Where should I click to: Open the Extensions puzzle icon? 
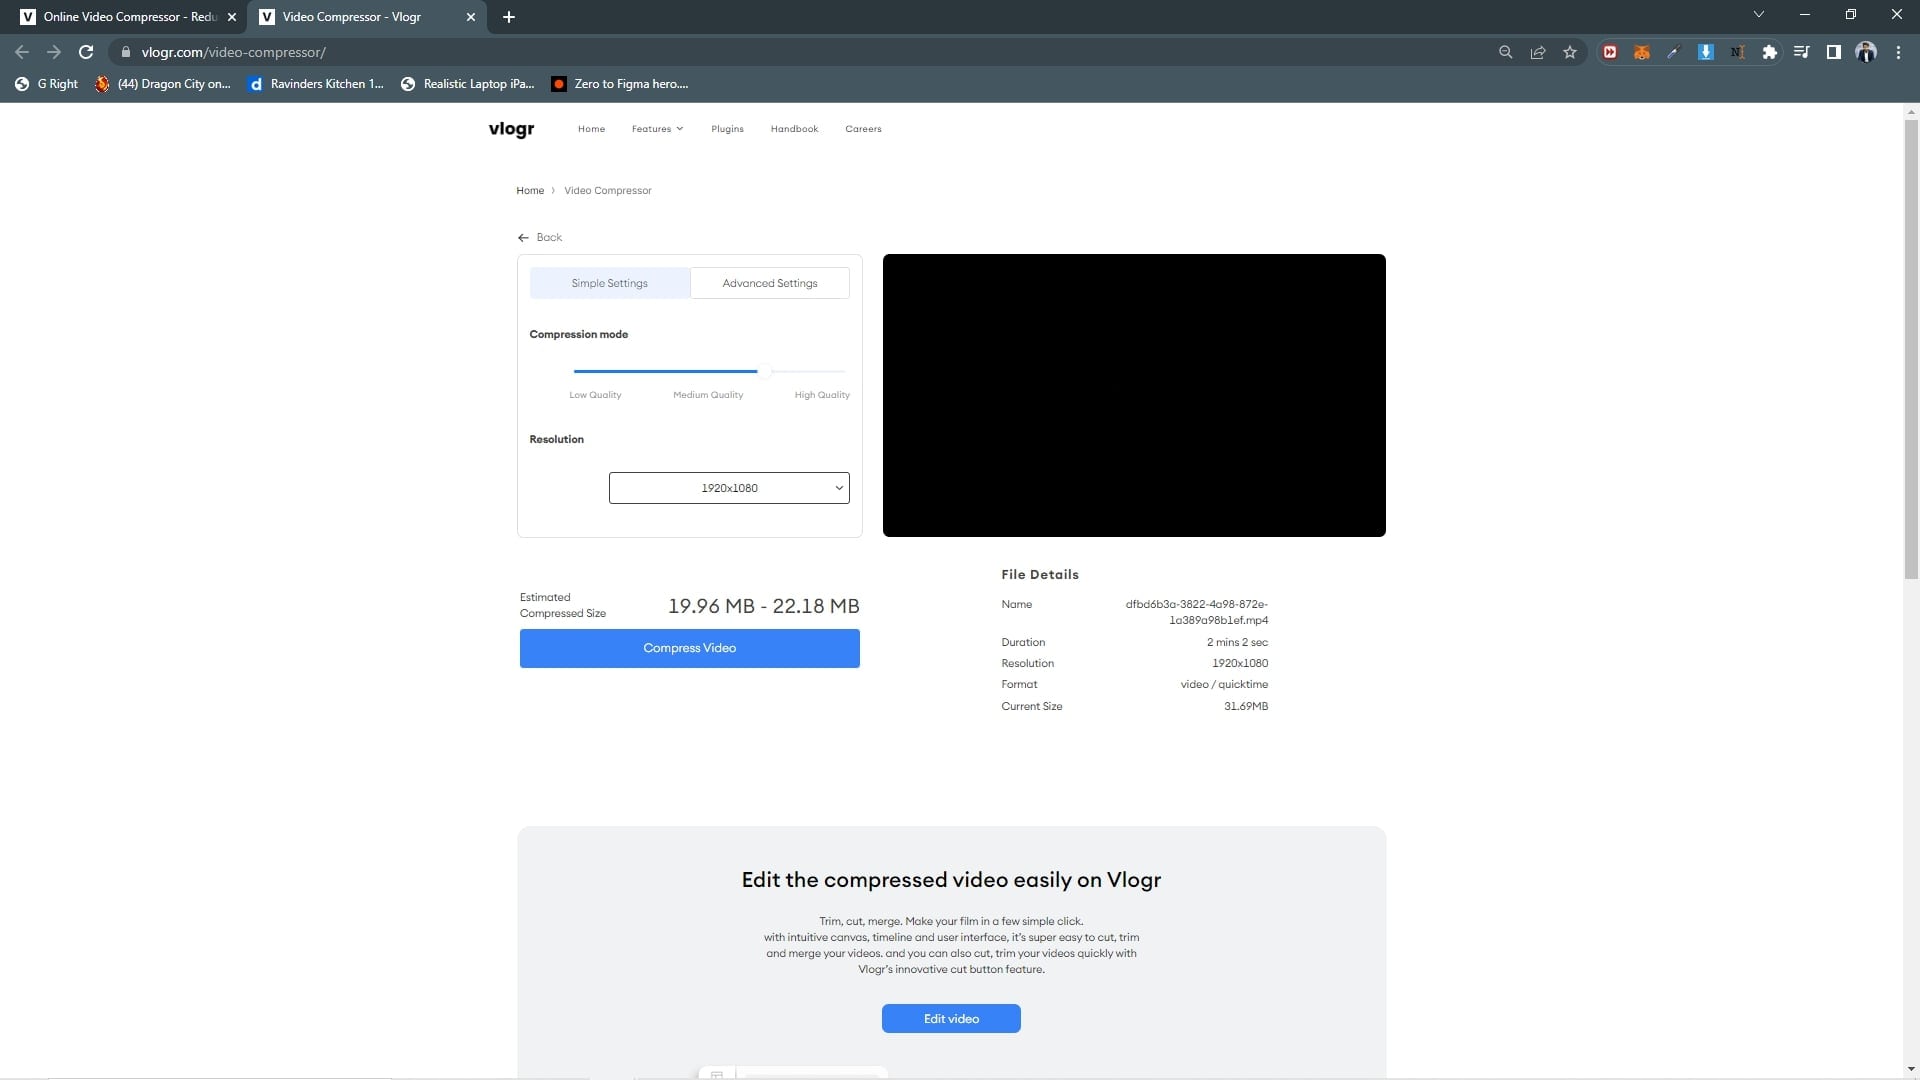coord(1769,52)
